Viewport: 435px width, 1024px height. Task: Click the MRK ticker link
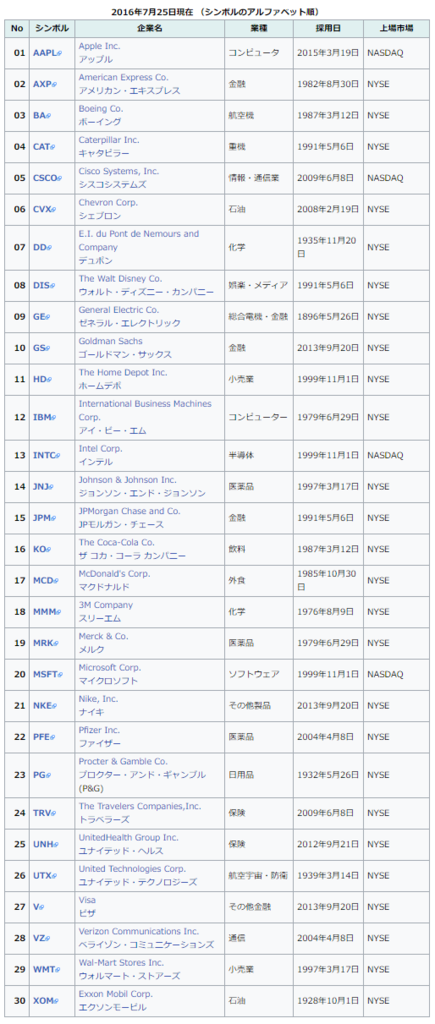(44, 643)
